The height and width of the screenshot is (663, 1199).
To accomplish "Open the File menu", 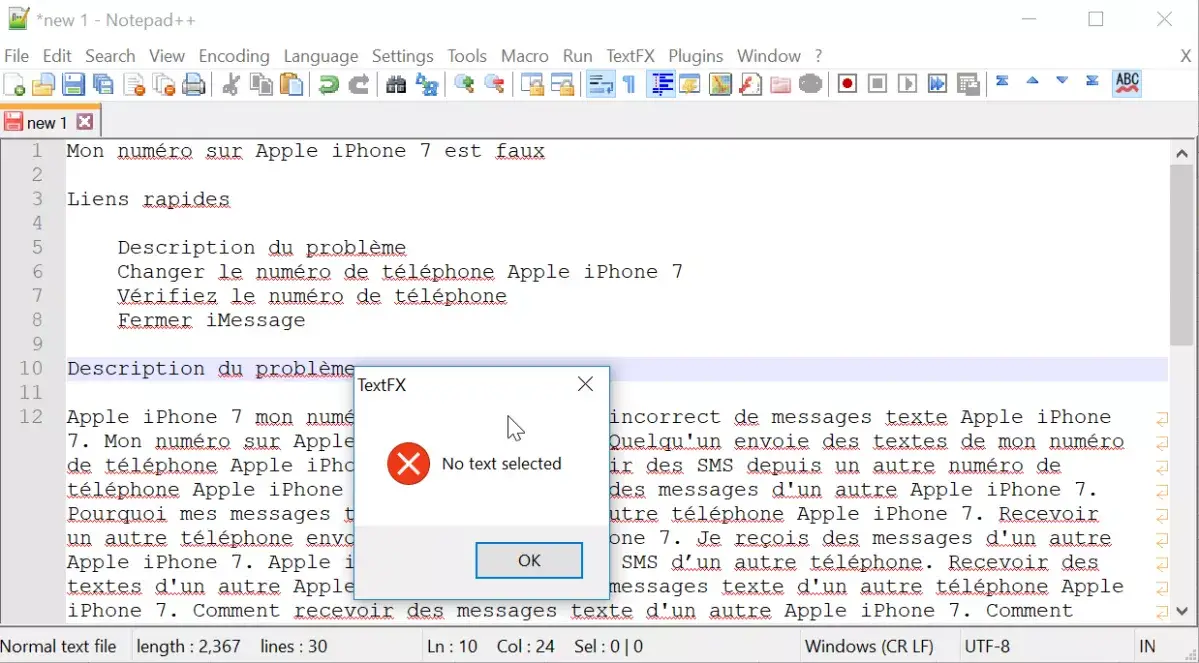I will (x=16, y=56).
